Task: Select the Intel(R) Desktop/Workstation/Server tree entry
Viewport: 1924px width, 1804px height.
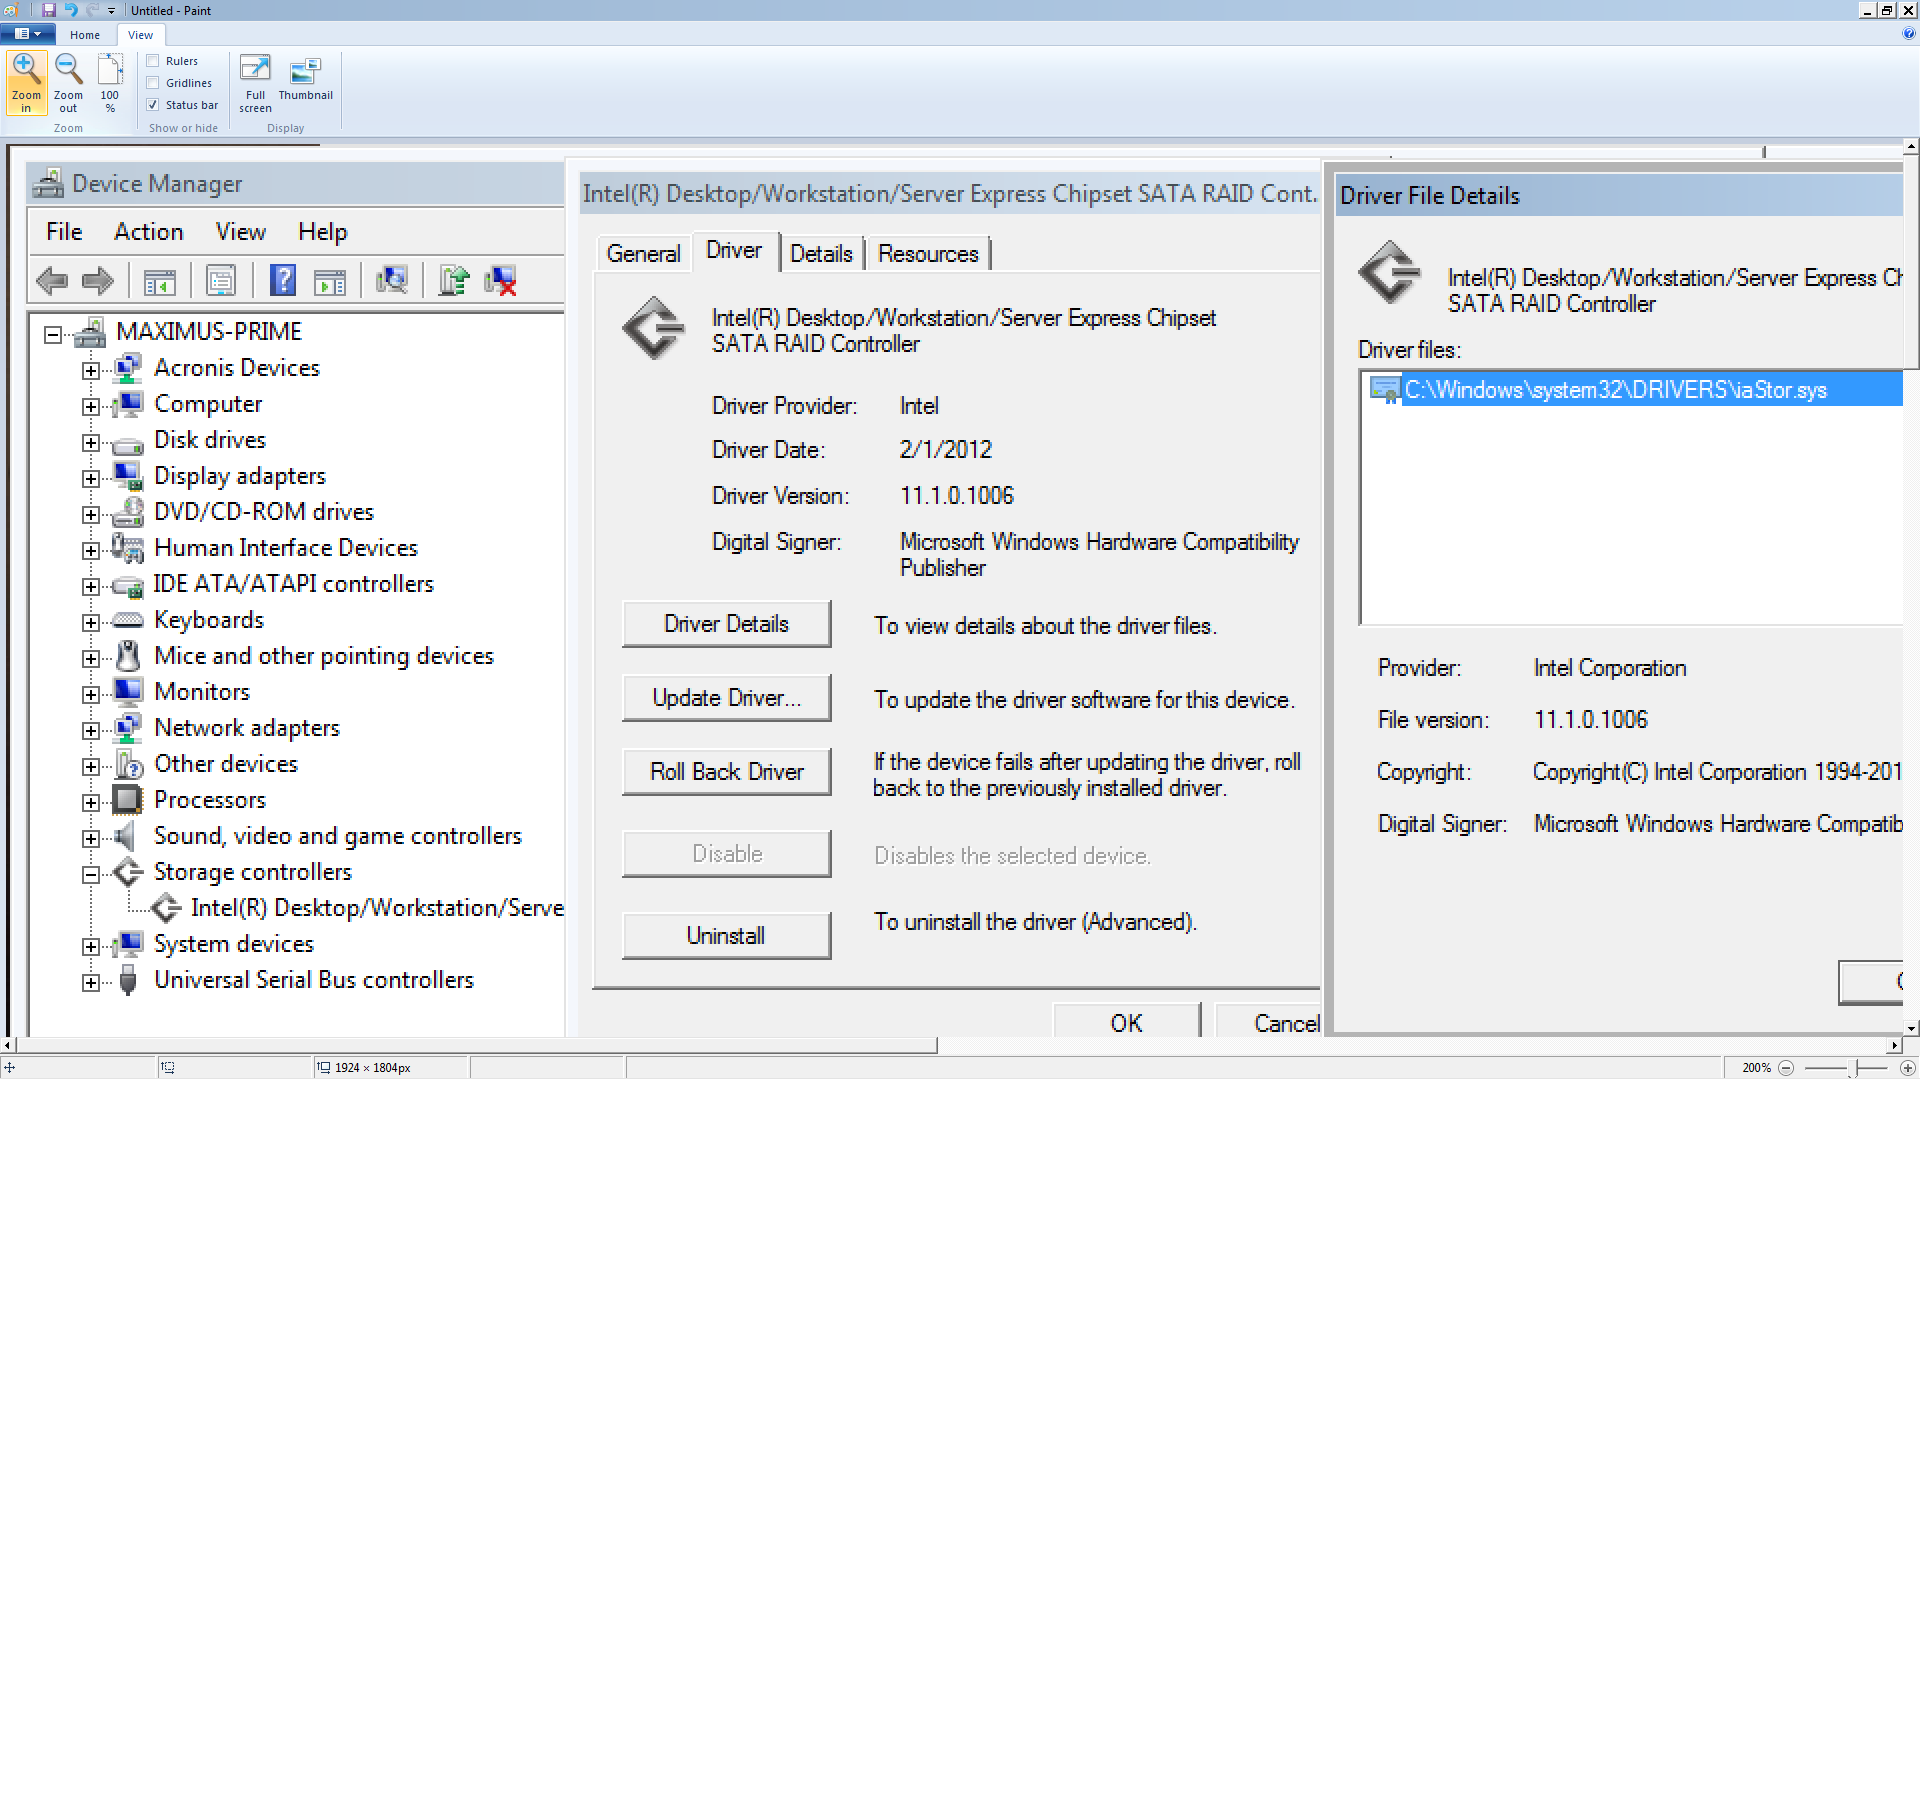Action: point(377,908)
